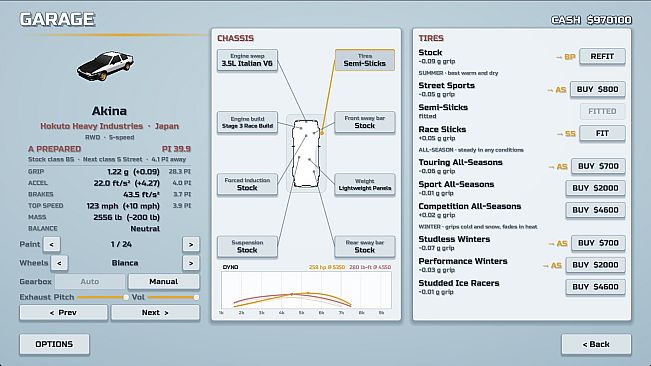The height and width of the screenshot is (366, 651).
Task: Click the Akina car thumbnail
Action: click(x=105, y=65)
